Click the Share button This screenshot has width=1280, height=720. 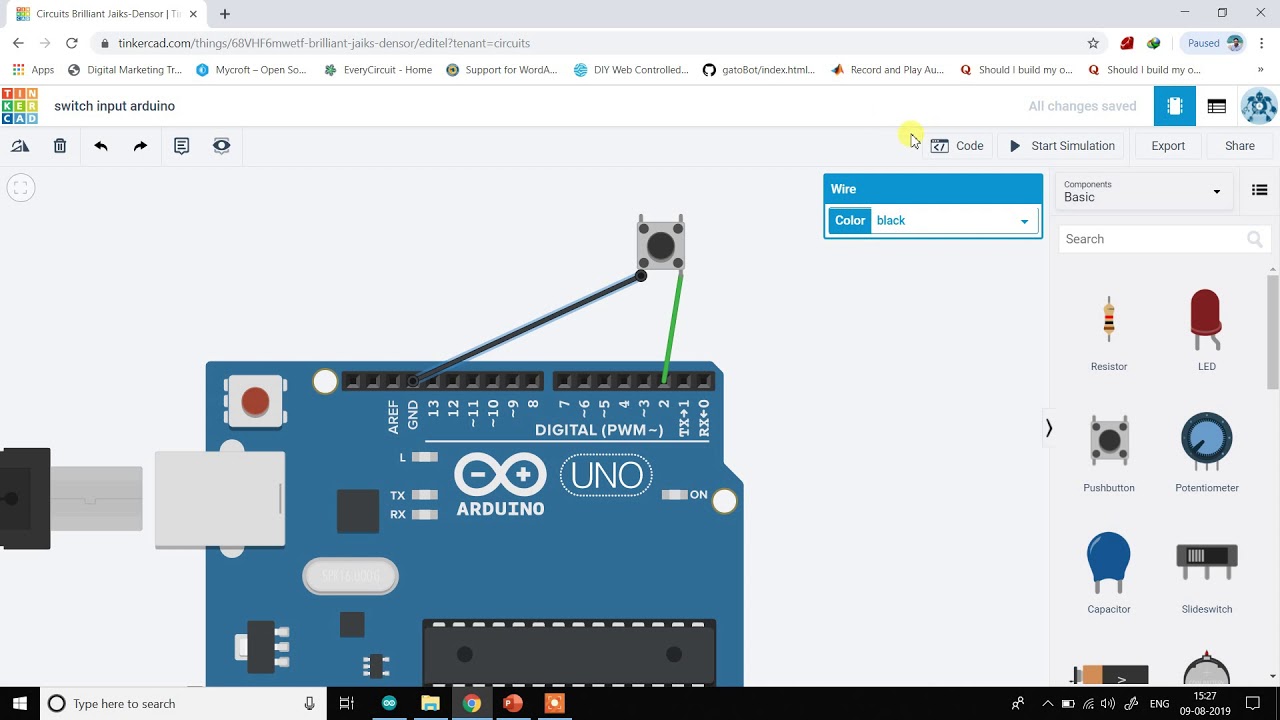1240,146
